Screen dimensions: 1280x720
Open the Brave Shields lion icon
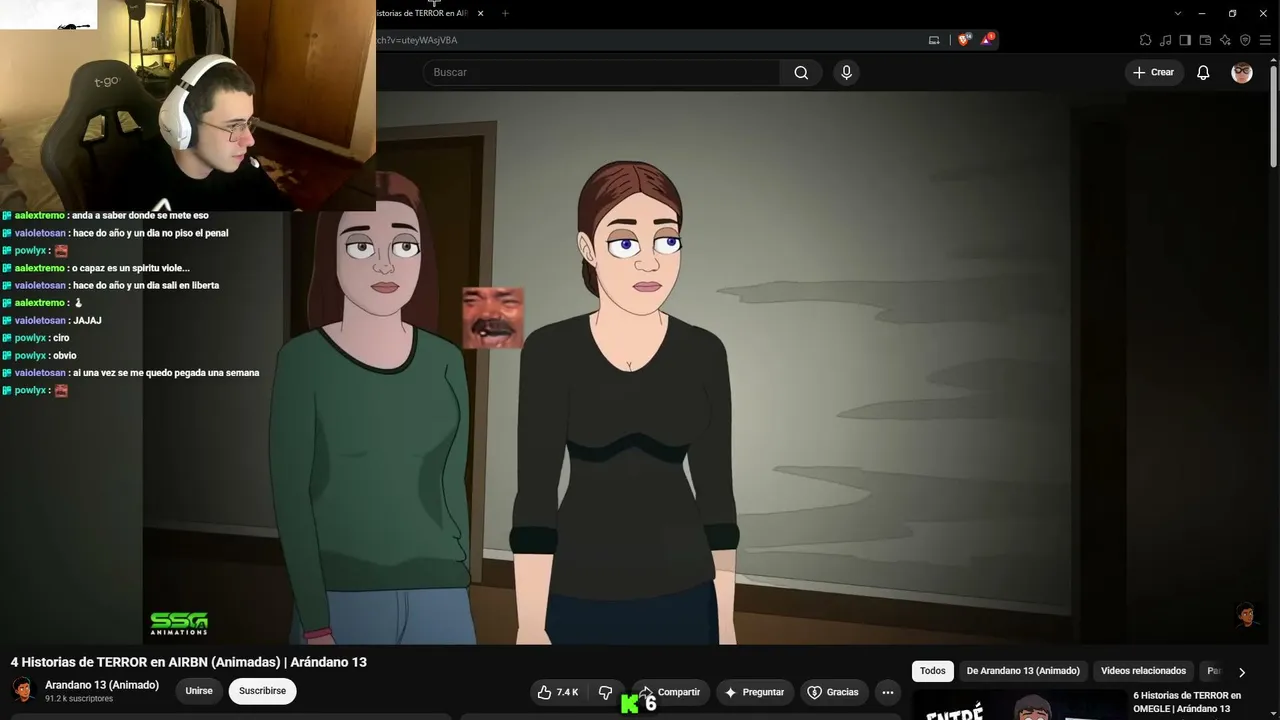[x=964, y=40]
